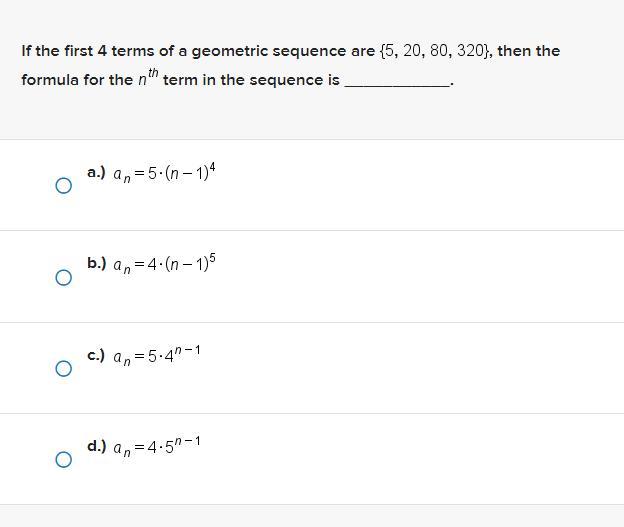This screenshot has height=527, width=624.
Task: Click the blank line in the question
Action: [397, 81]
